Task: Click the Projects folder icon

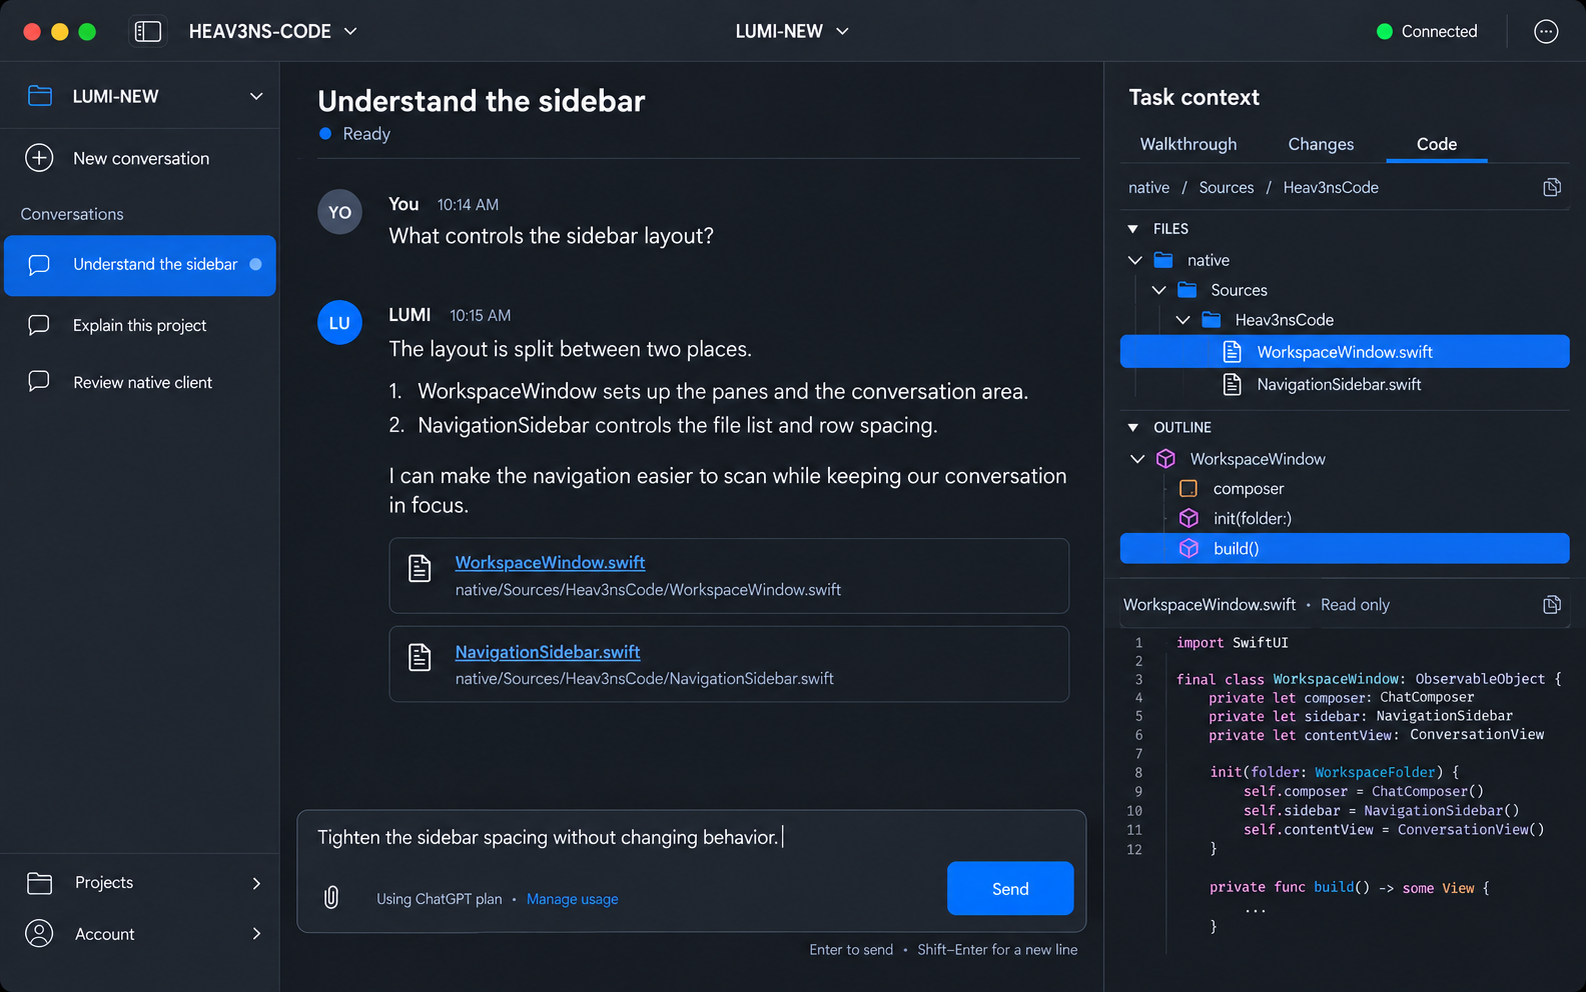Action: click(x=39, y=883)
